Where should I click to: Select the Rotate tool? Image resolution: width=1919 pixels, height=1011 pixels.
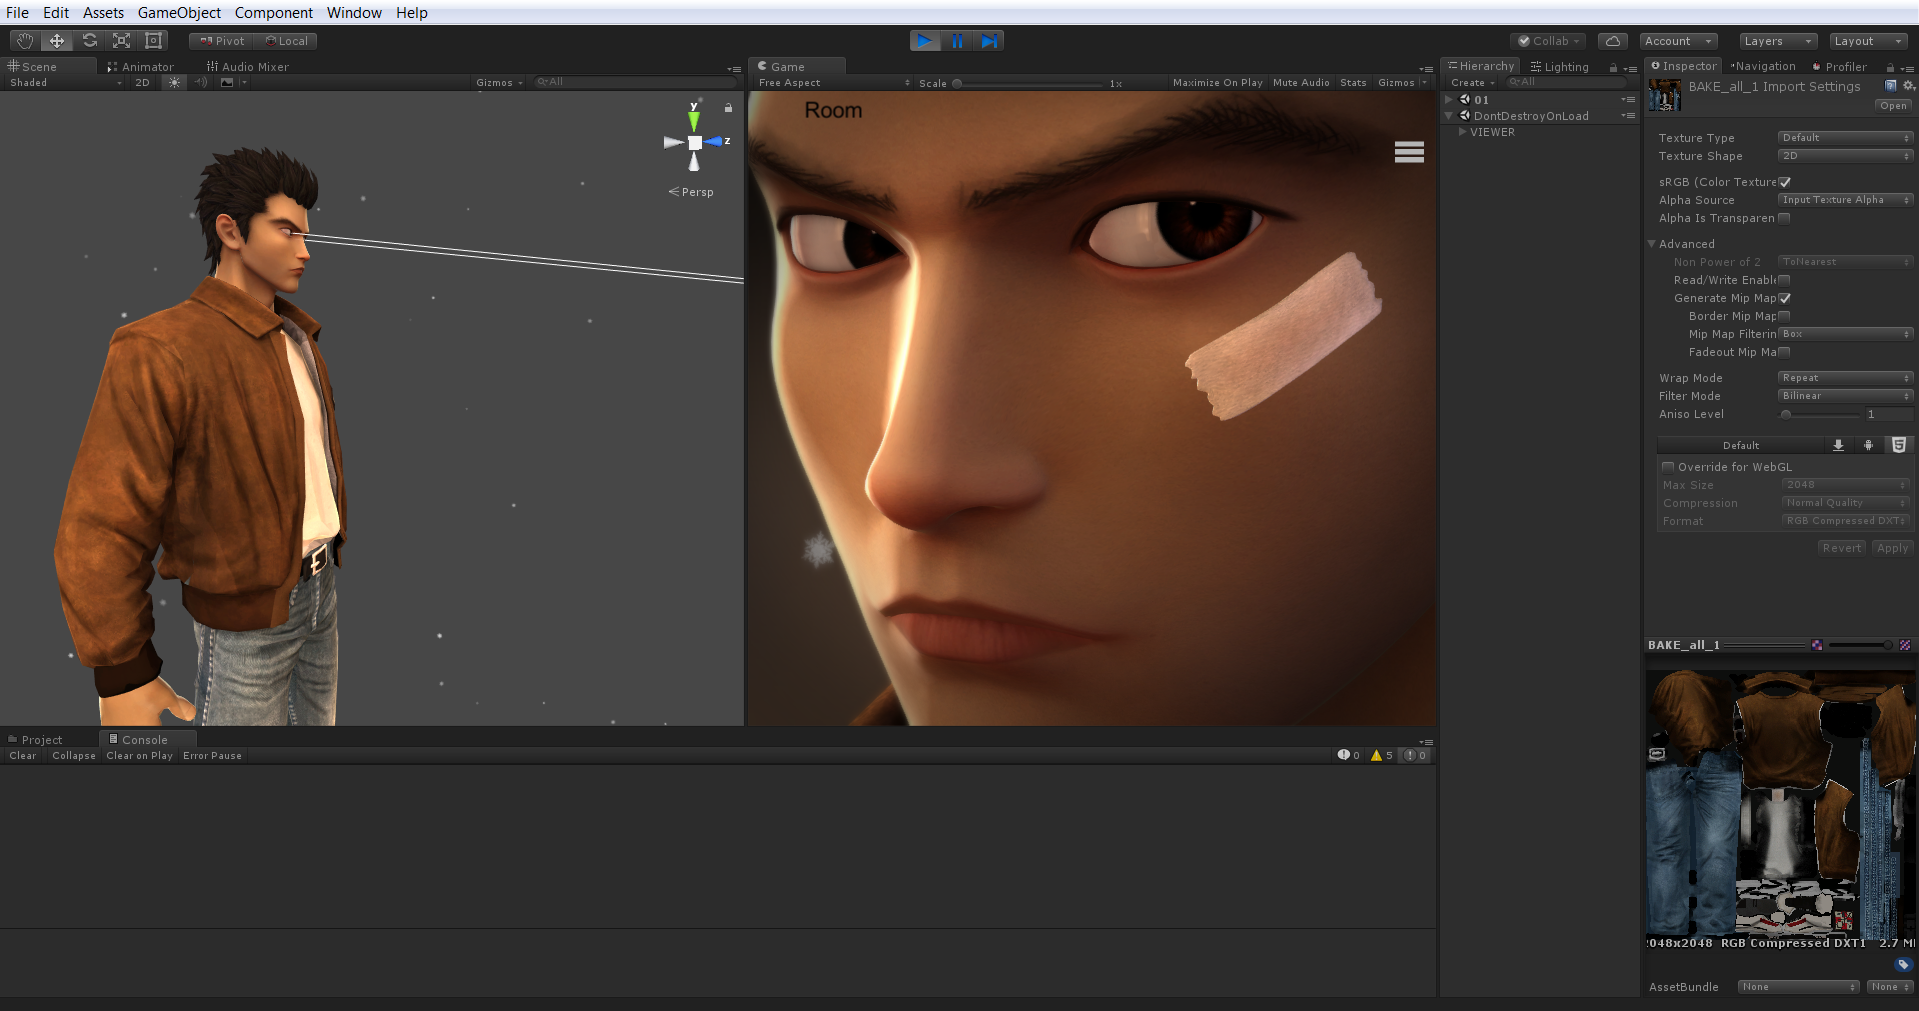pos(89,41)
